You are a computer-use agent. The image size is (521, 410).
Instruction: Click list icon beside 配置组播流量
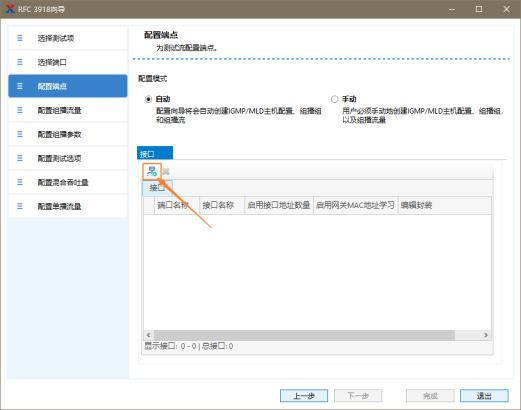point(20,110)
